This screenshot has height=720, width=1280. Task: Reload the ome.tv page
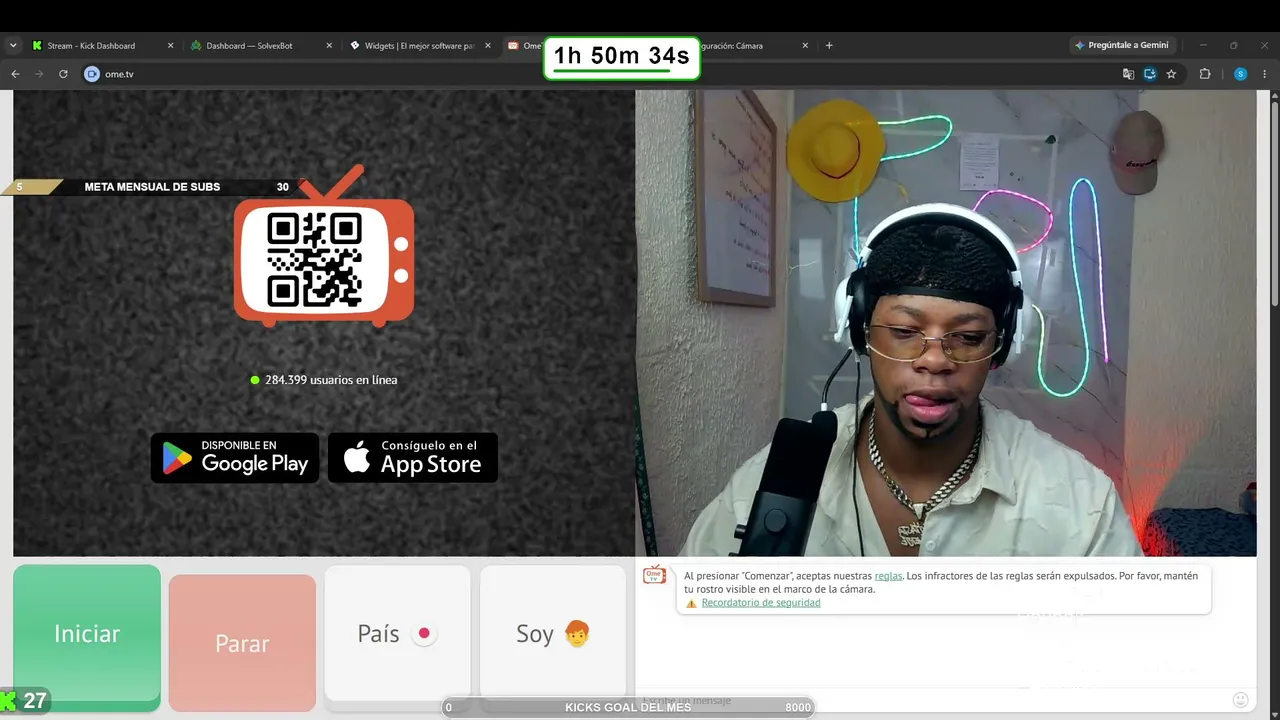(x=63, y=74)
